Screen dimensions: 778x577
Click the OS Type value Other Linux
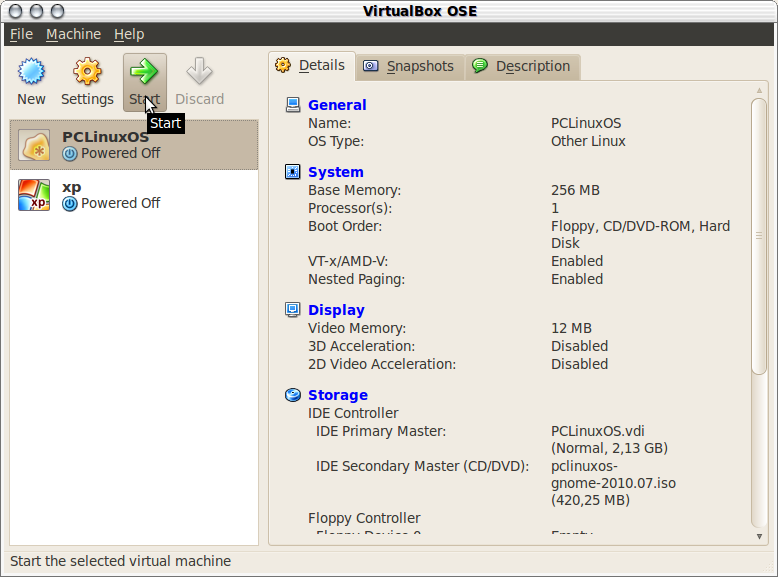[588, 141]
